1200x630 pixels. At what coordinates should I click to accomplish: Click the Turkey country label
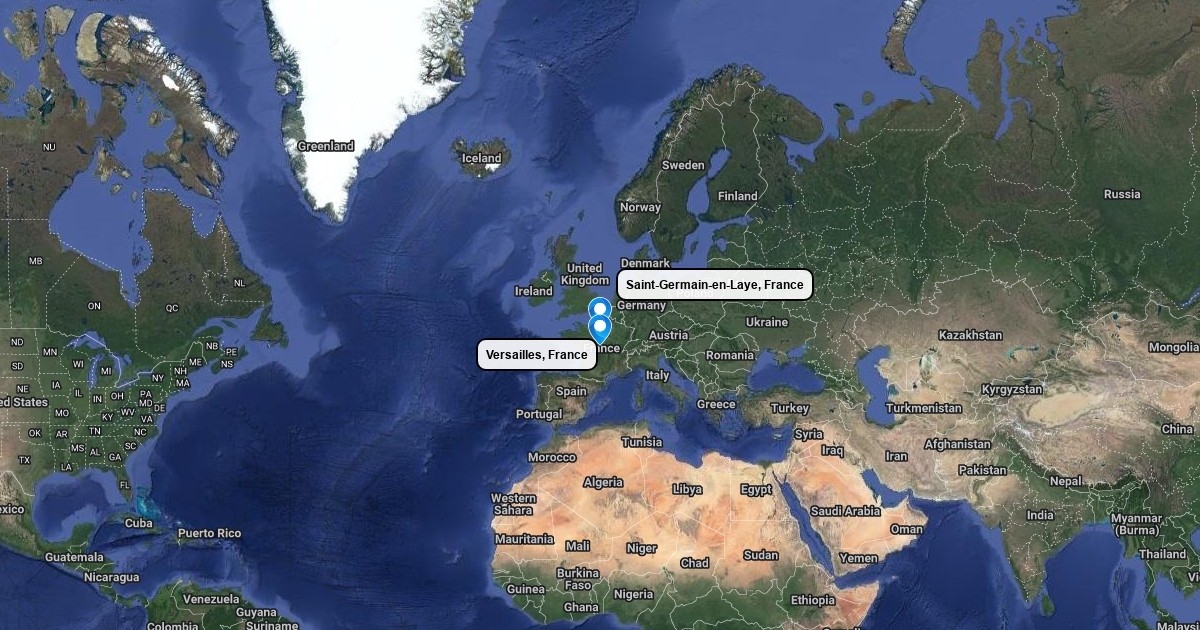(790, 408)
